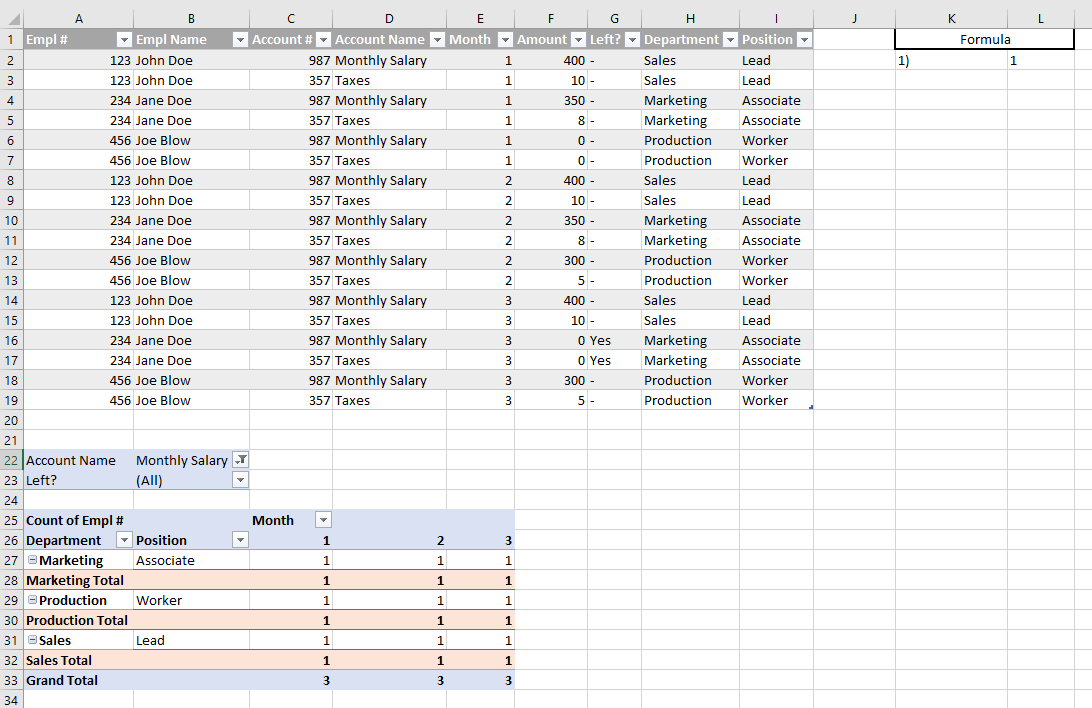Open the Empl # column filter

[x=124, y=39]
